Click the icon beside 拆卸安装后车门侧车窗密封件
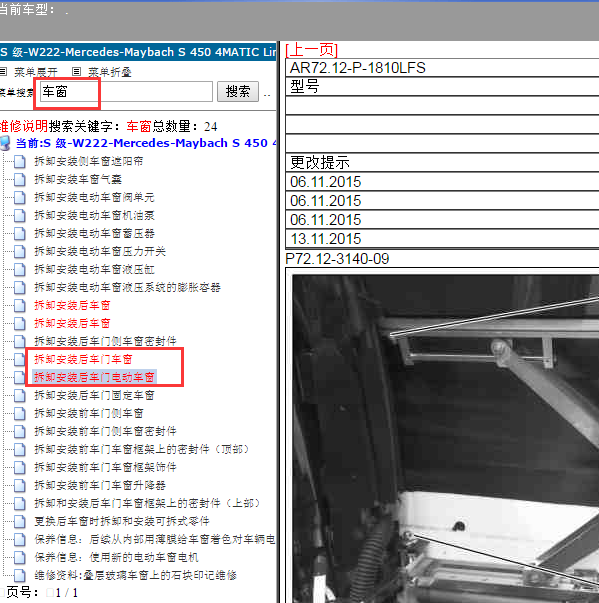599x603 pixels. click(x=20, y=341)
